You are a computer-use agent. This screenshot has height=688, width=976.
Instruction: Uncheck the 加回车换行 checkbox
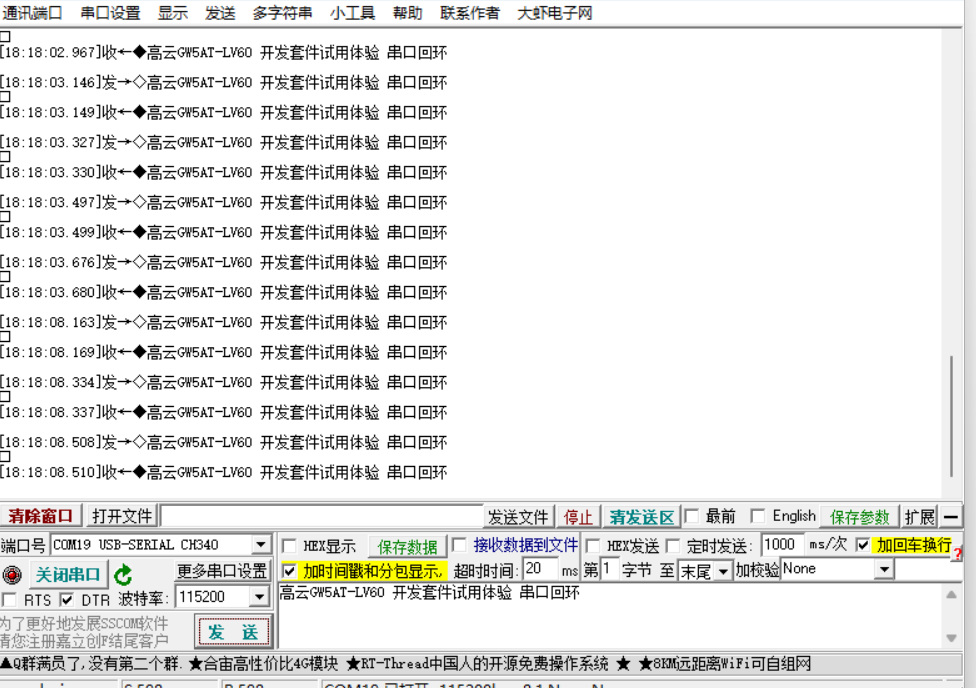click(863, 545)
